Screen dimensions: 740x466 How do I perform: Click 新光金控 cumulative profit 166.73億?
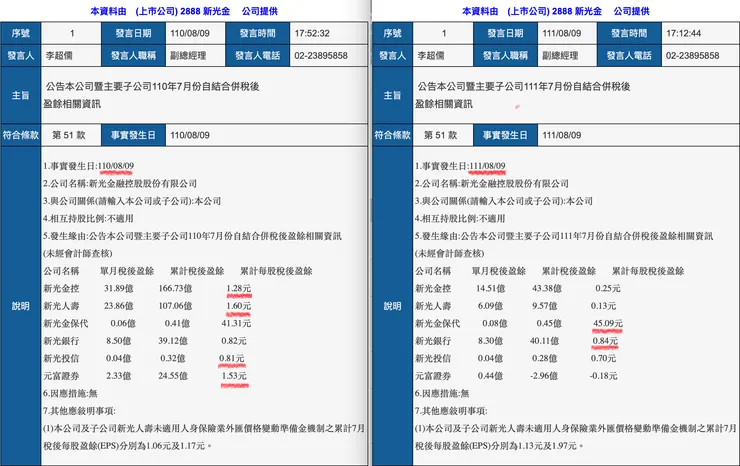(175, 288)
